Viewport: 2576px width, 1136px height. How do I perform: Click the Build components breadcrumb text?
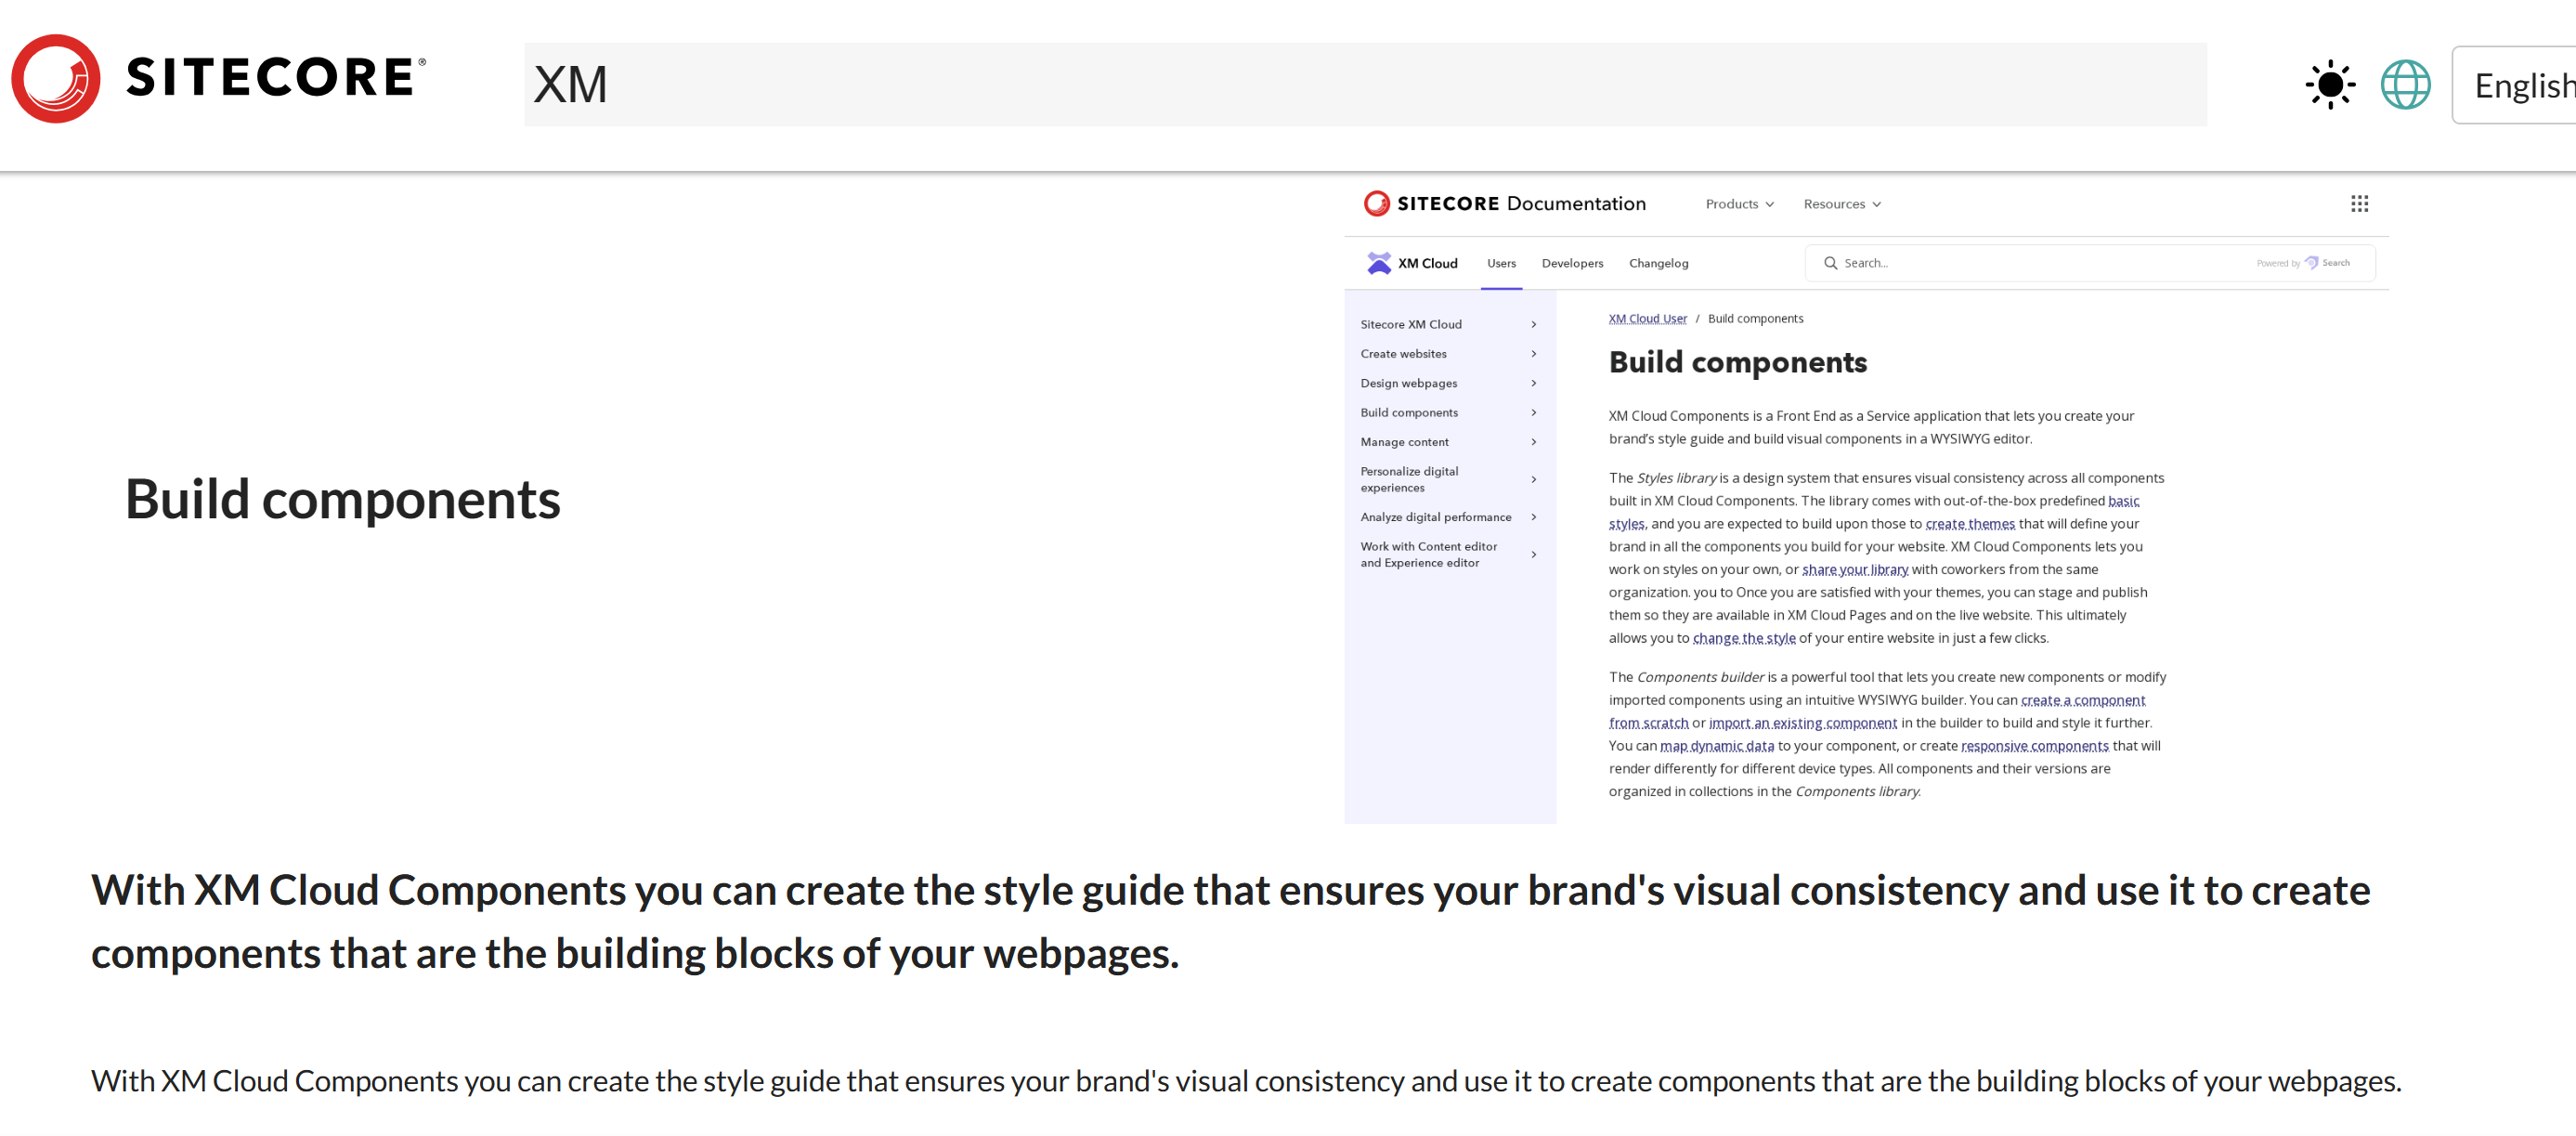click(1755, 319)
